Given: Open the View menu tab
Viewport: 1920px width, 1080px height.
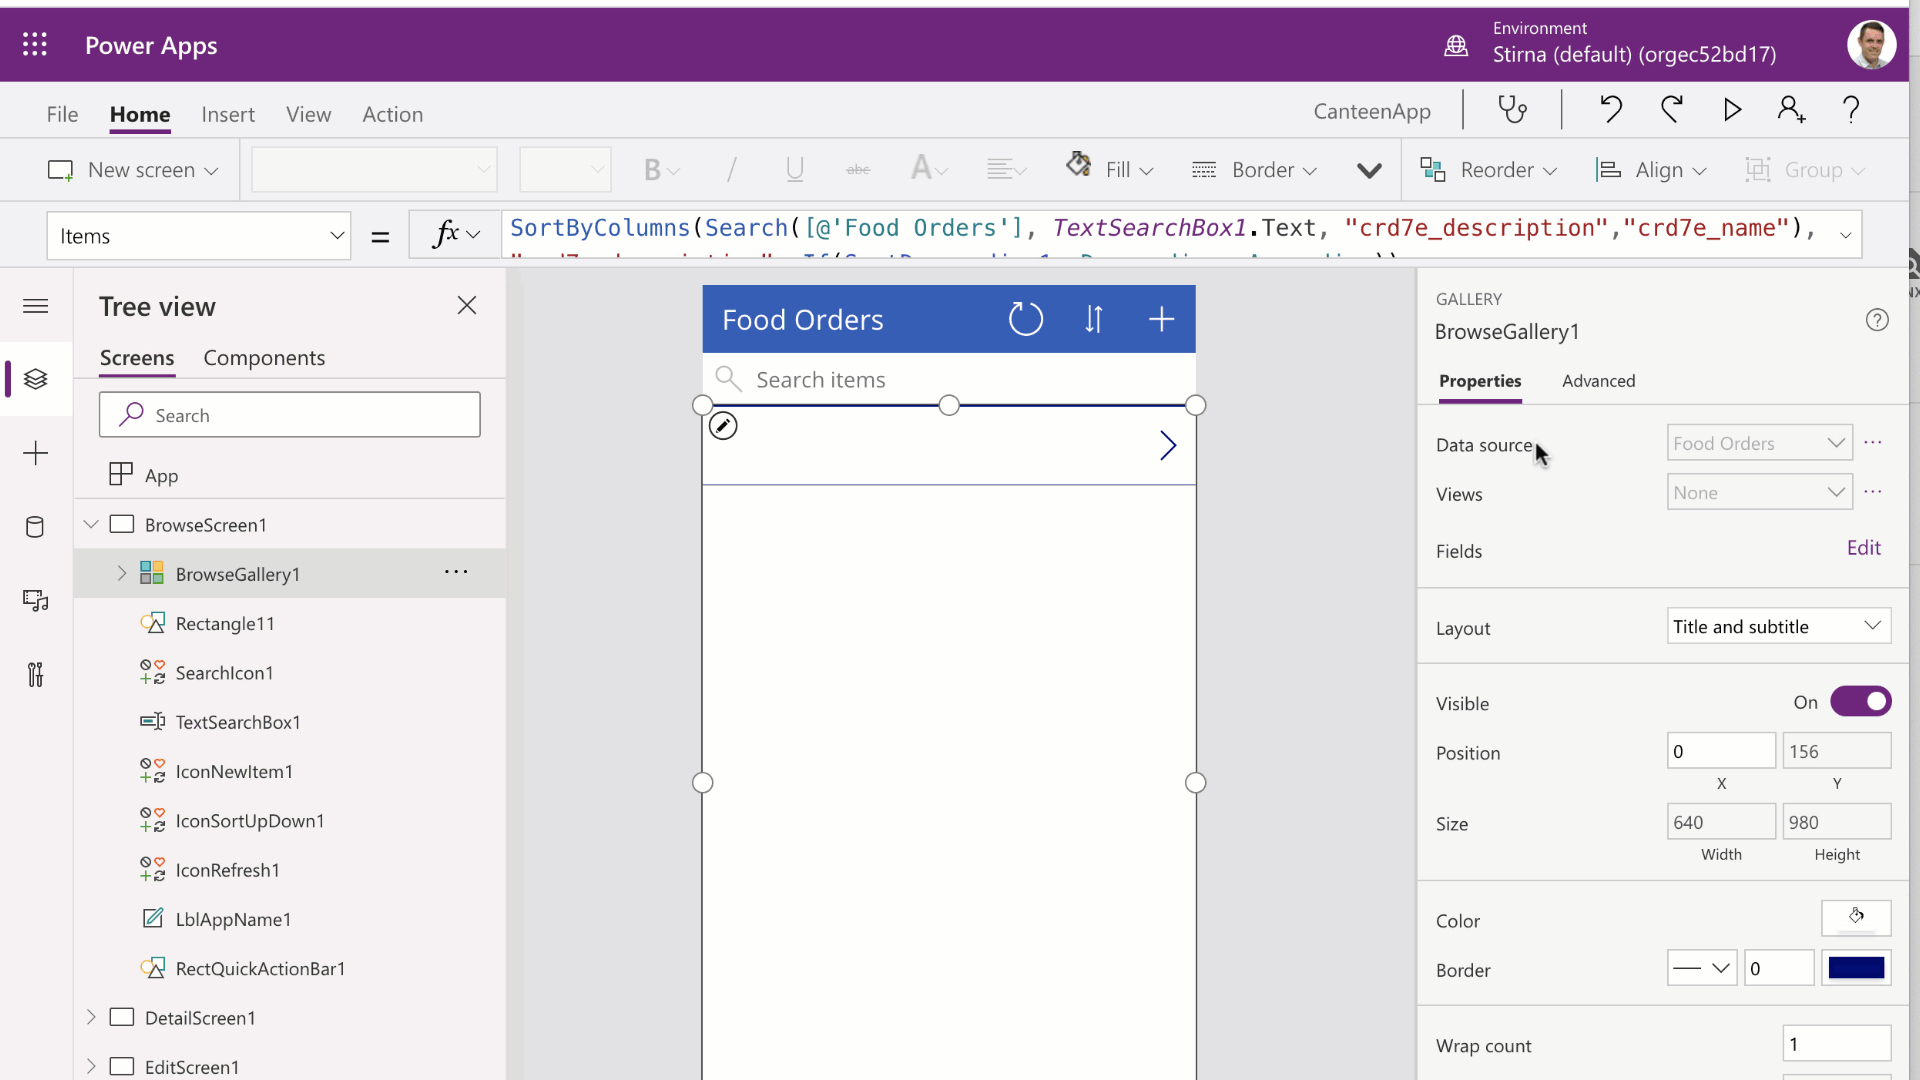Looking at the screenshot, I should (308, 114).
